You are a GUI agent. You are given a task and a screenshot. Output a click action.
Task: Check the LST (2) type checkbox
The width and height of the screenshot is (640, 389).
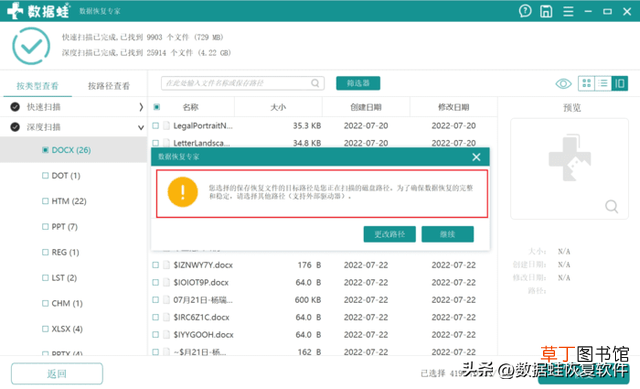(45, 278)
